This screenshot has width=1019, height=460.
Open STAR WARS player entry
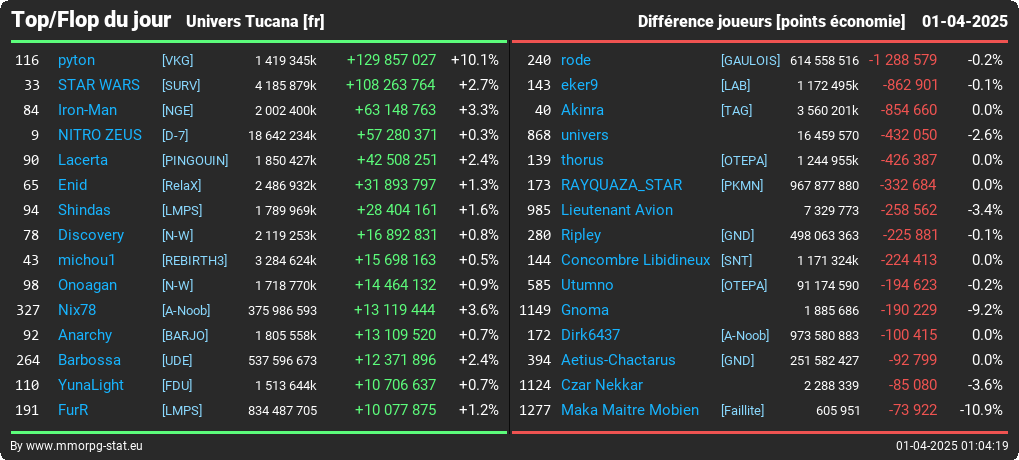tap(99, 85)
